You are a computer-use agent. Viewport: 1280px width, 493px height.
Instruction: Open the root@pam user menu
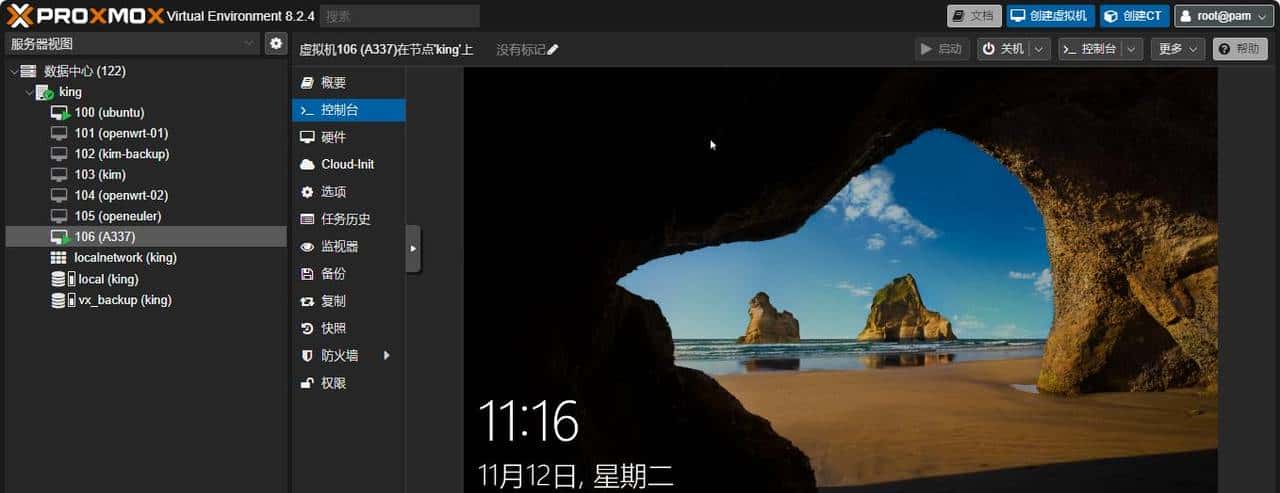tap(1224, 16)
